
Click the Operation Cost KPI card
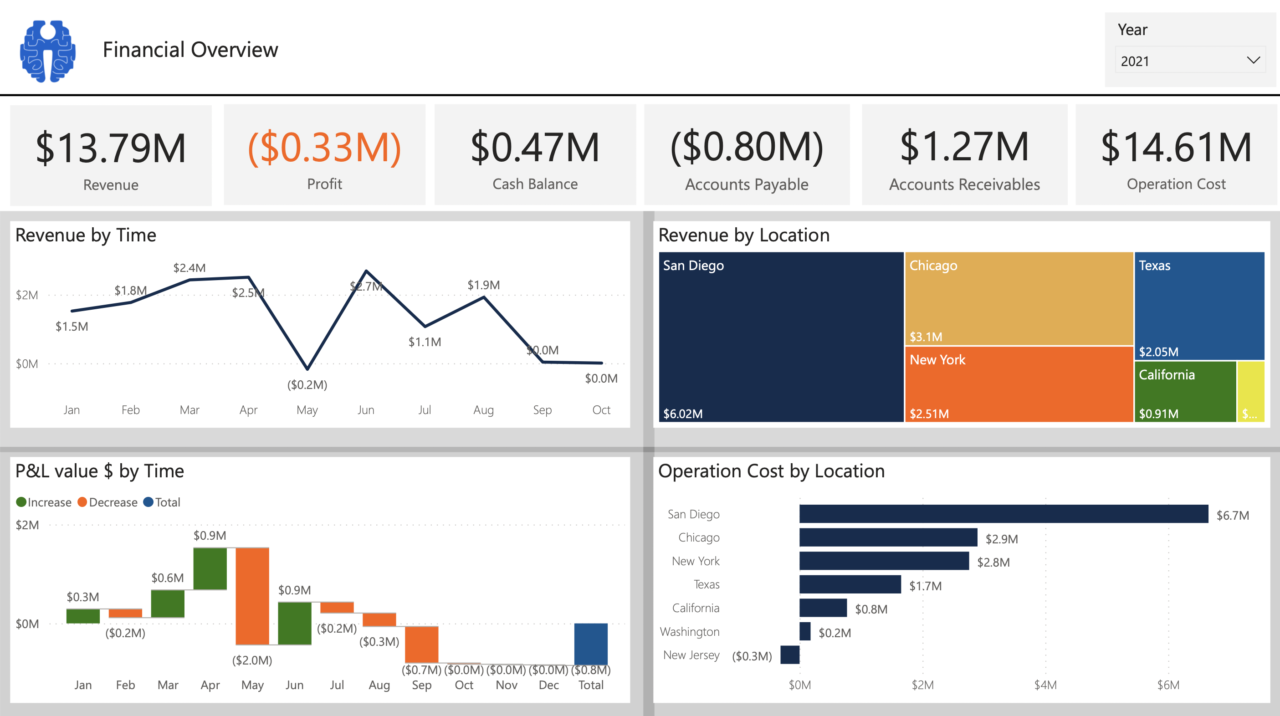1176,155
